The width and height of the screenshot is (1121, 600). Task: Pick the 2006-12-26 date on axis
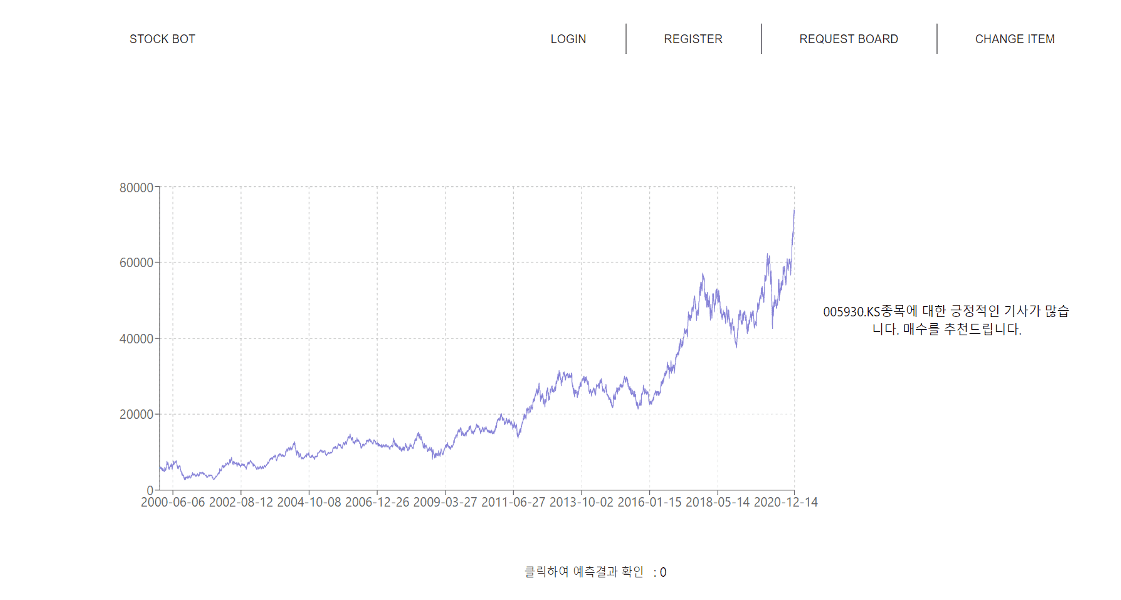click(377, 502)
